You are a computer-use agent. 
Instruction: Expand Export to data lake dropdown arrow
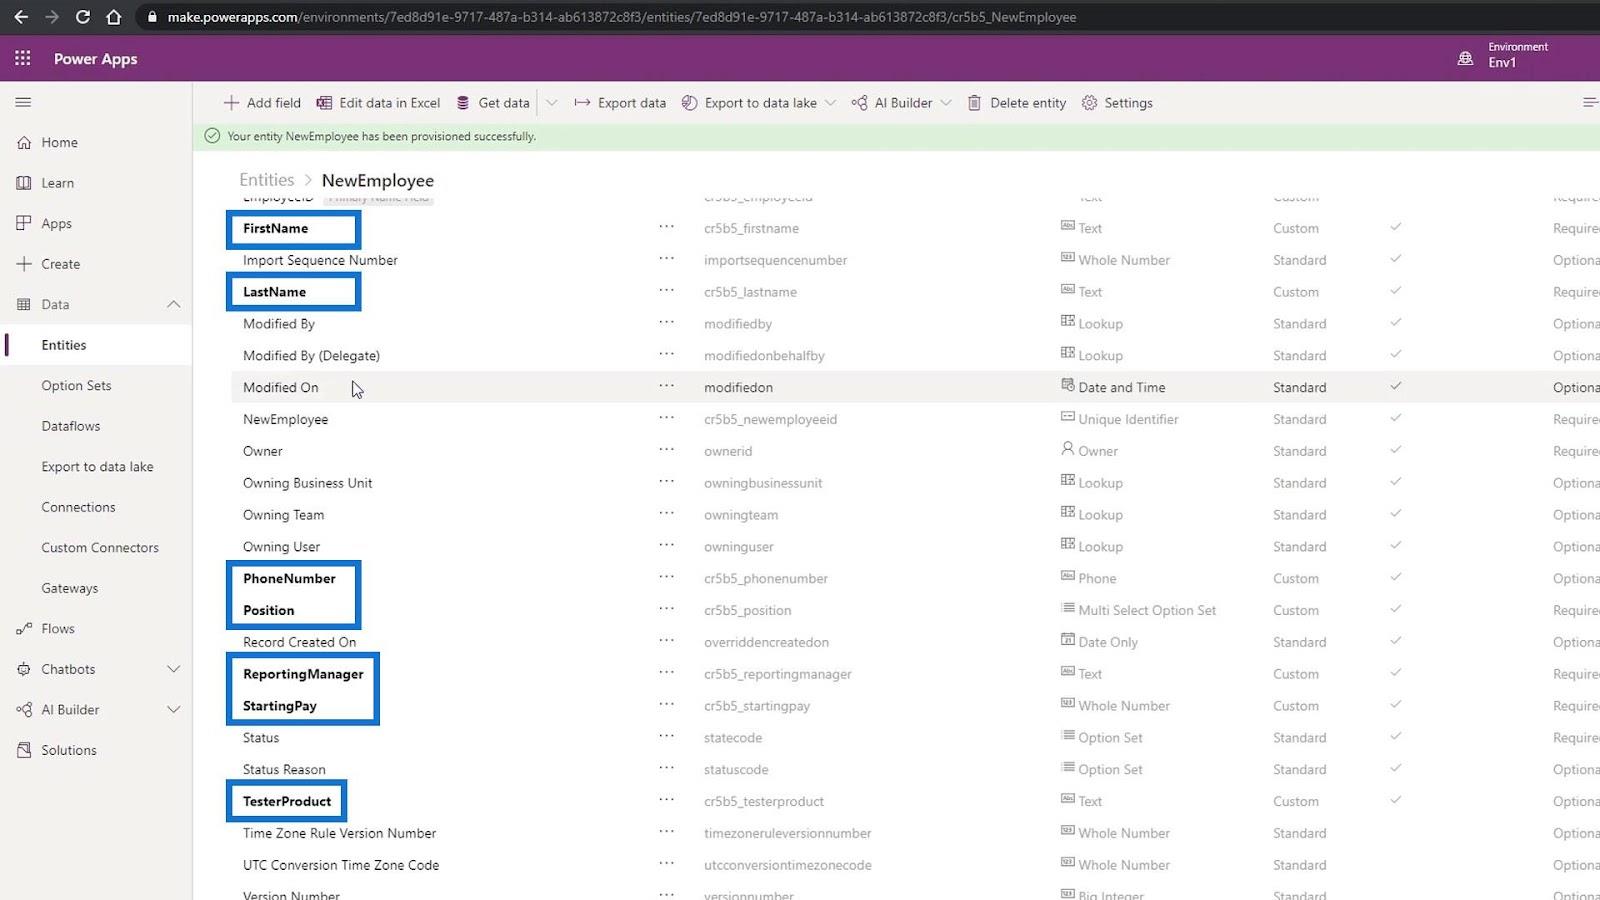tap(830, 103)
